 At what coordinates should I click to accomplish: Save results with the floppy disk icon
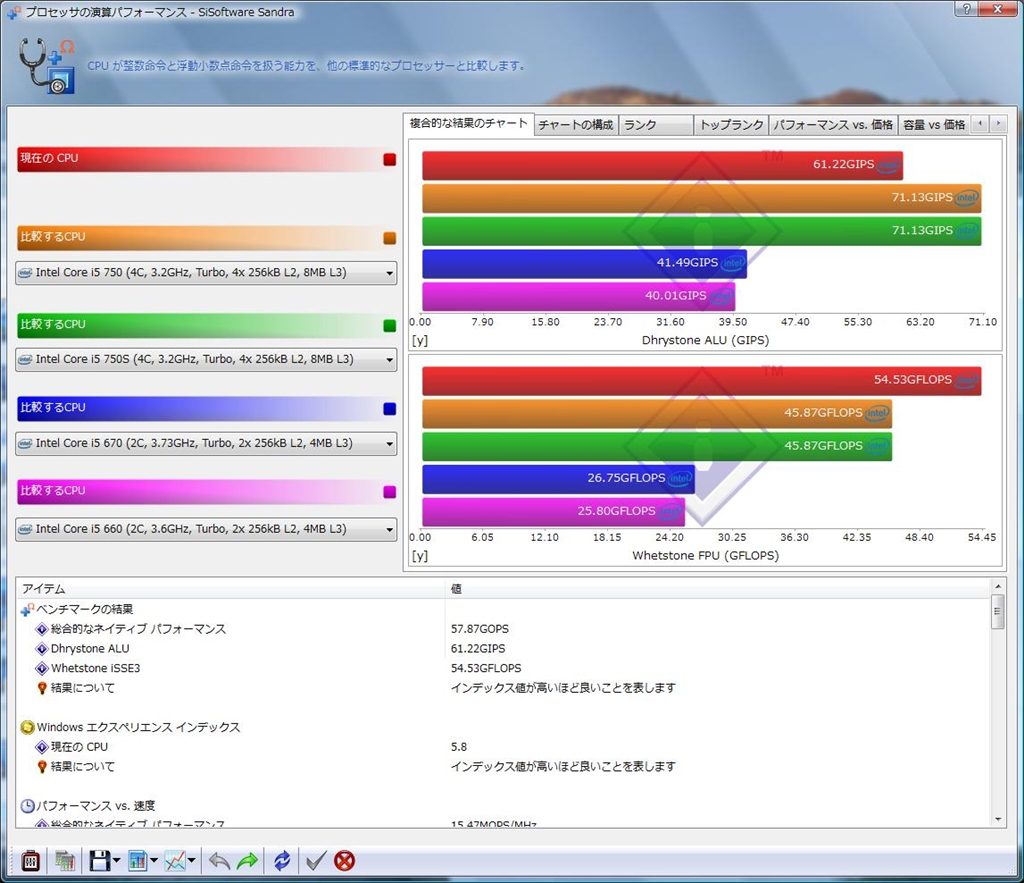[x=99, y=861]
